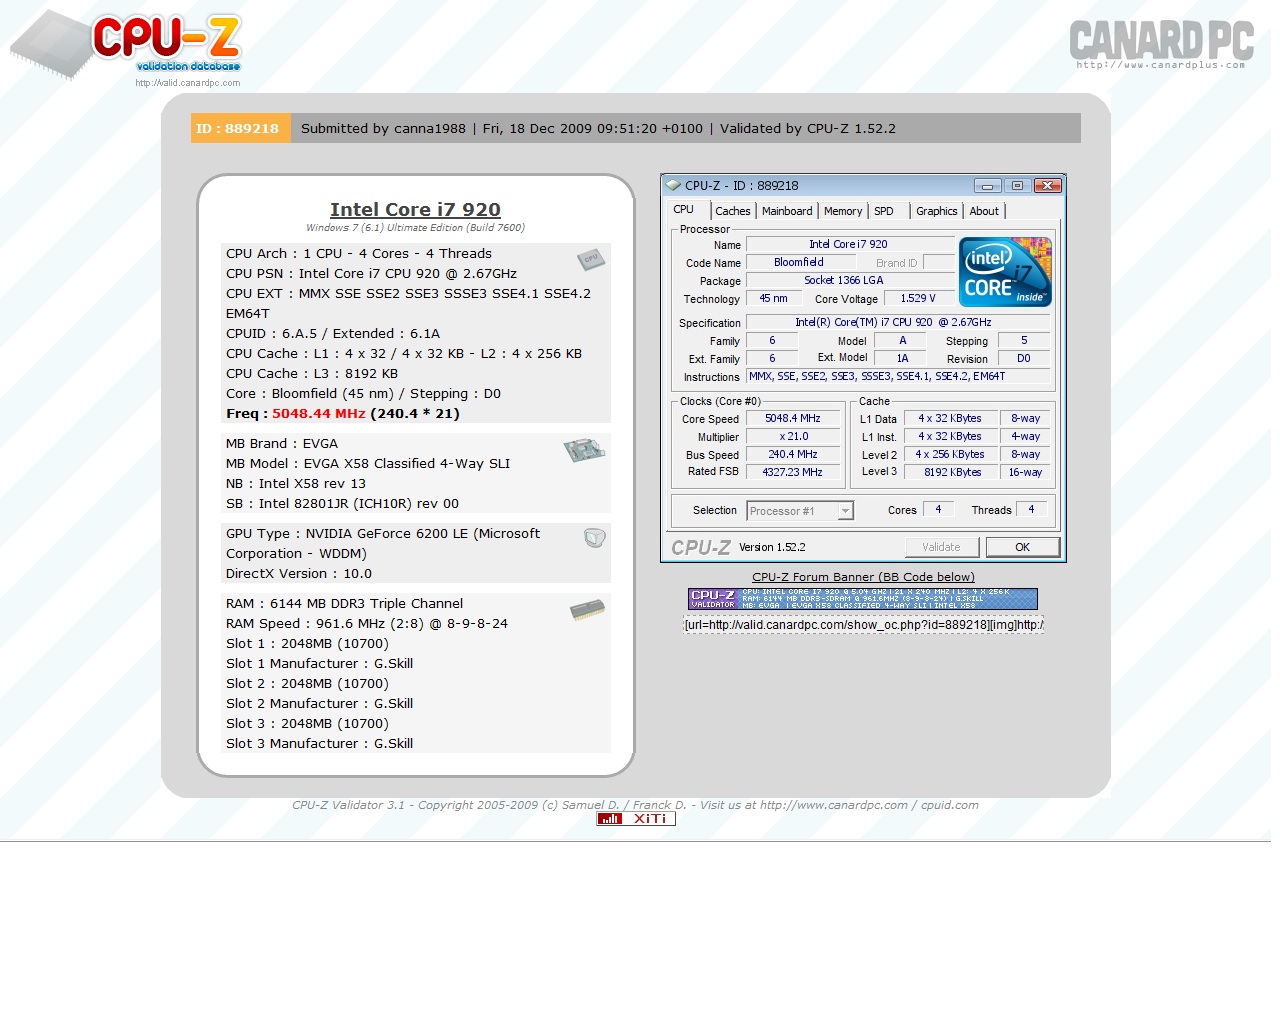Click the Submitted by canna1988 header text
This screenshot has width=1280, height=1026.
(x=383, y=128)
